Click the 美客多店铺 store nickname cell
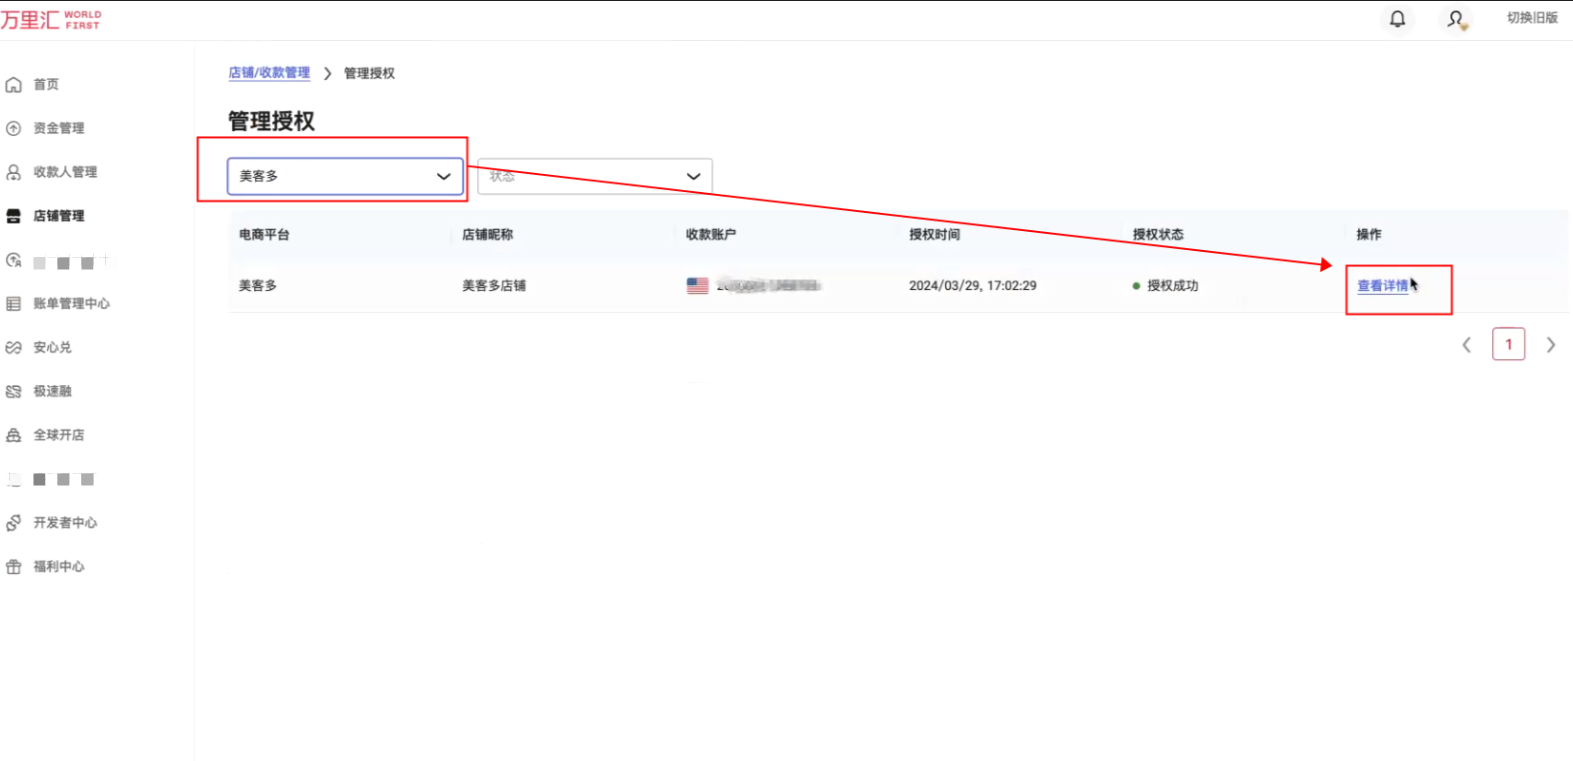1573x761 pixels. (x=494, y=286)
